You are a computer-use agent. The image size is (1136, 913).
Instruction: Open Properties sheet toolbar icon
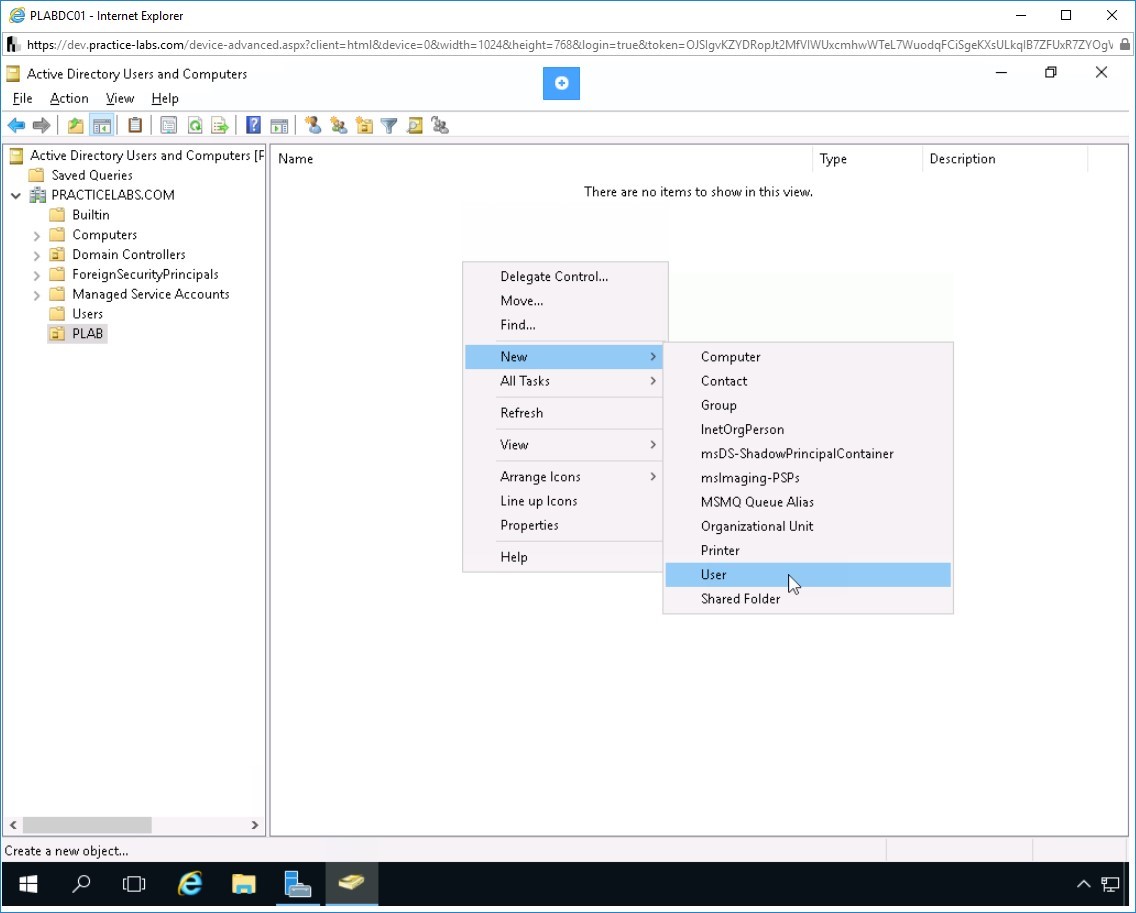[168, 125]
